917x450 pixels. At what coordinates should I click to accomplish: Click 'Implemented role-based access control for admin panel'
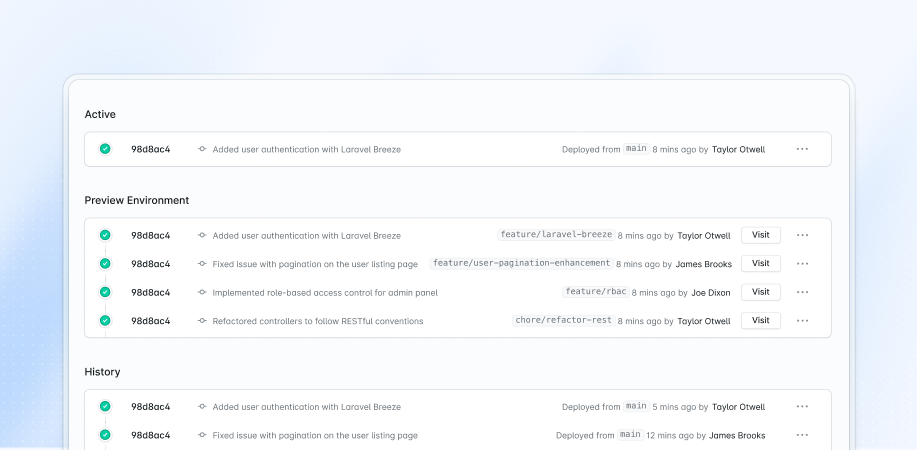(325, 293)
